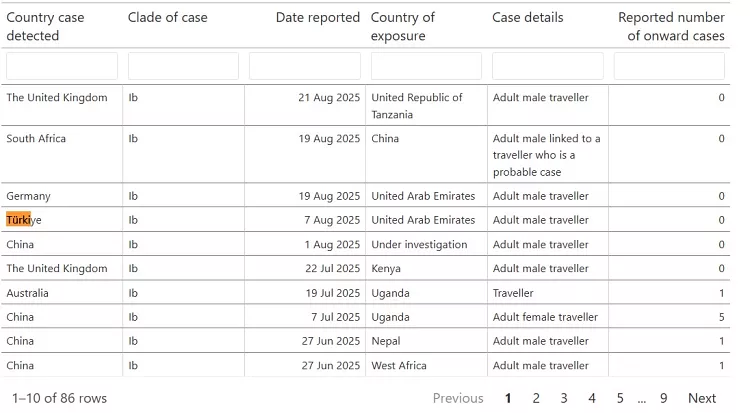The height and width of the screenshot is (413, 750).
Task: Focus the Country of exposure filter box
Action: (x=426, y=66)
